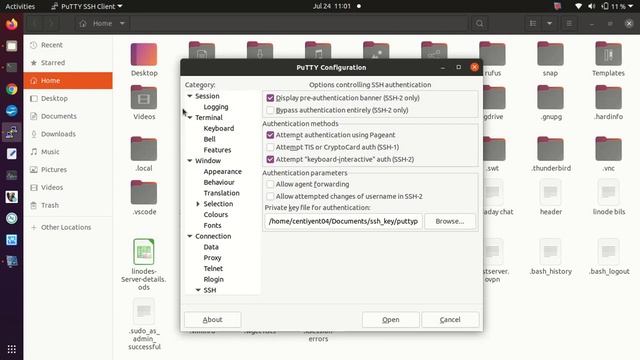
Task: Click clock date in top bar
Action: point(332,6)
